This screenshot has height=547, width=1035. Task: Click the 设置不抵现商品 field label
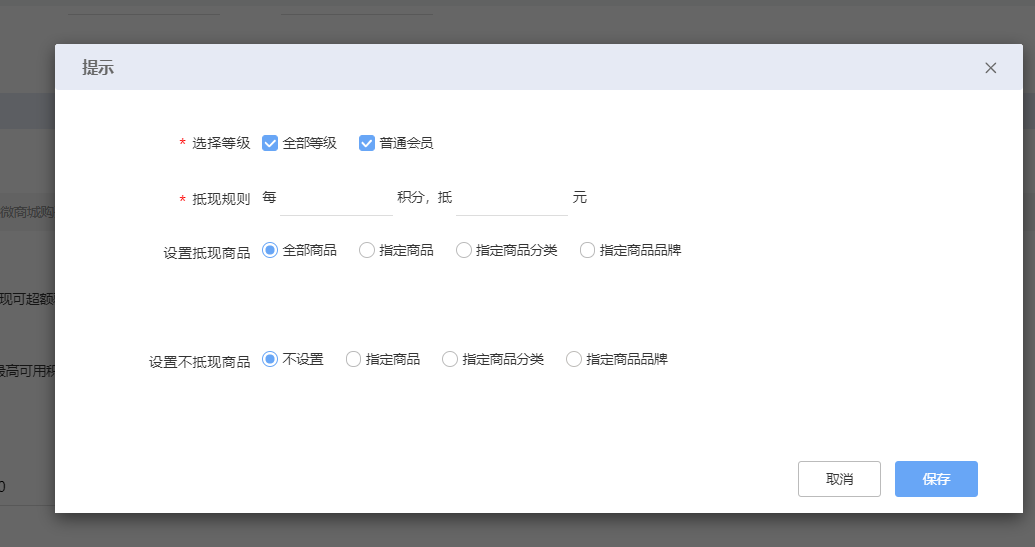pos(200,362)
